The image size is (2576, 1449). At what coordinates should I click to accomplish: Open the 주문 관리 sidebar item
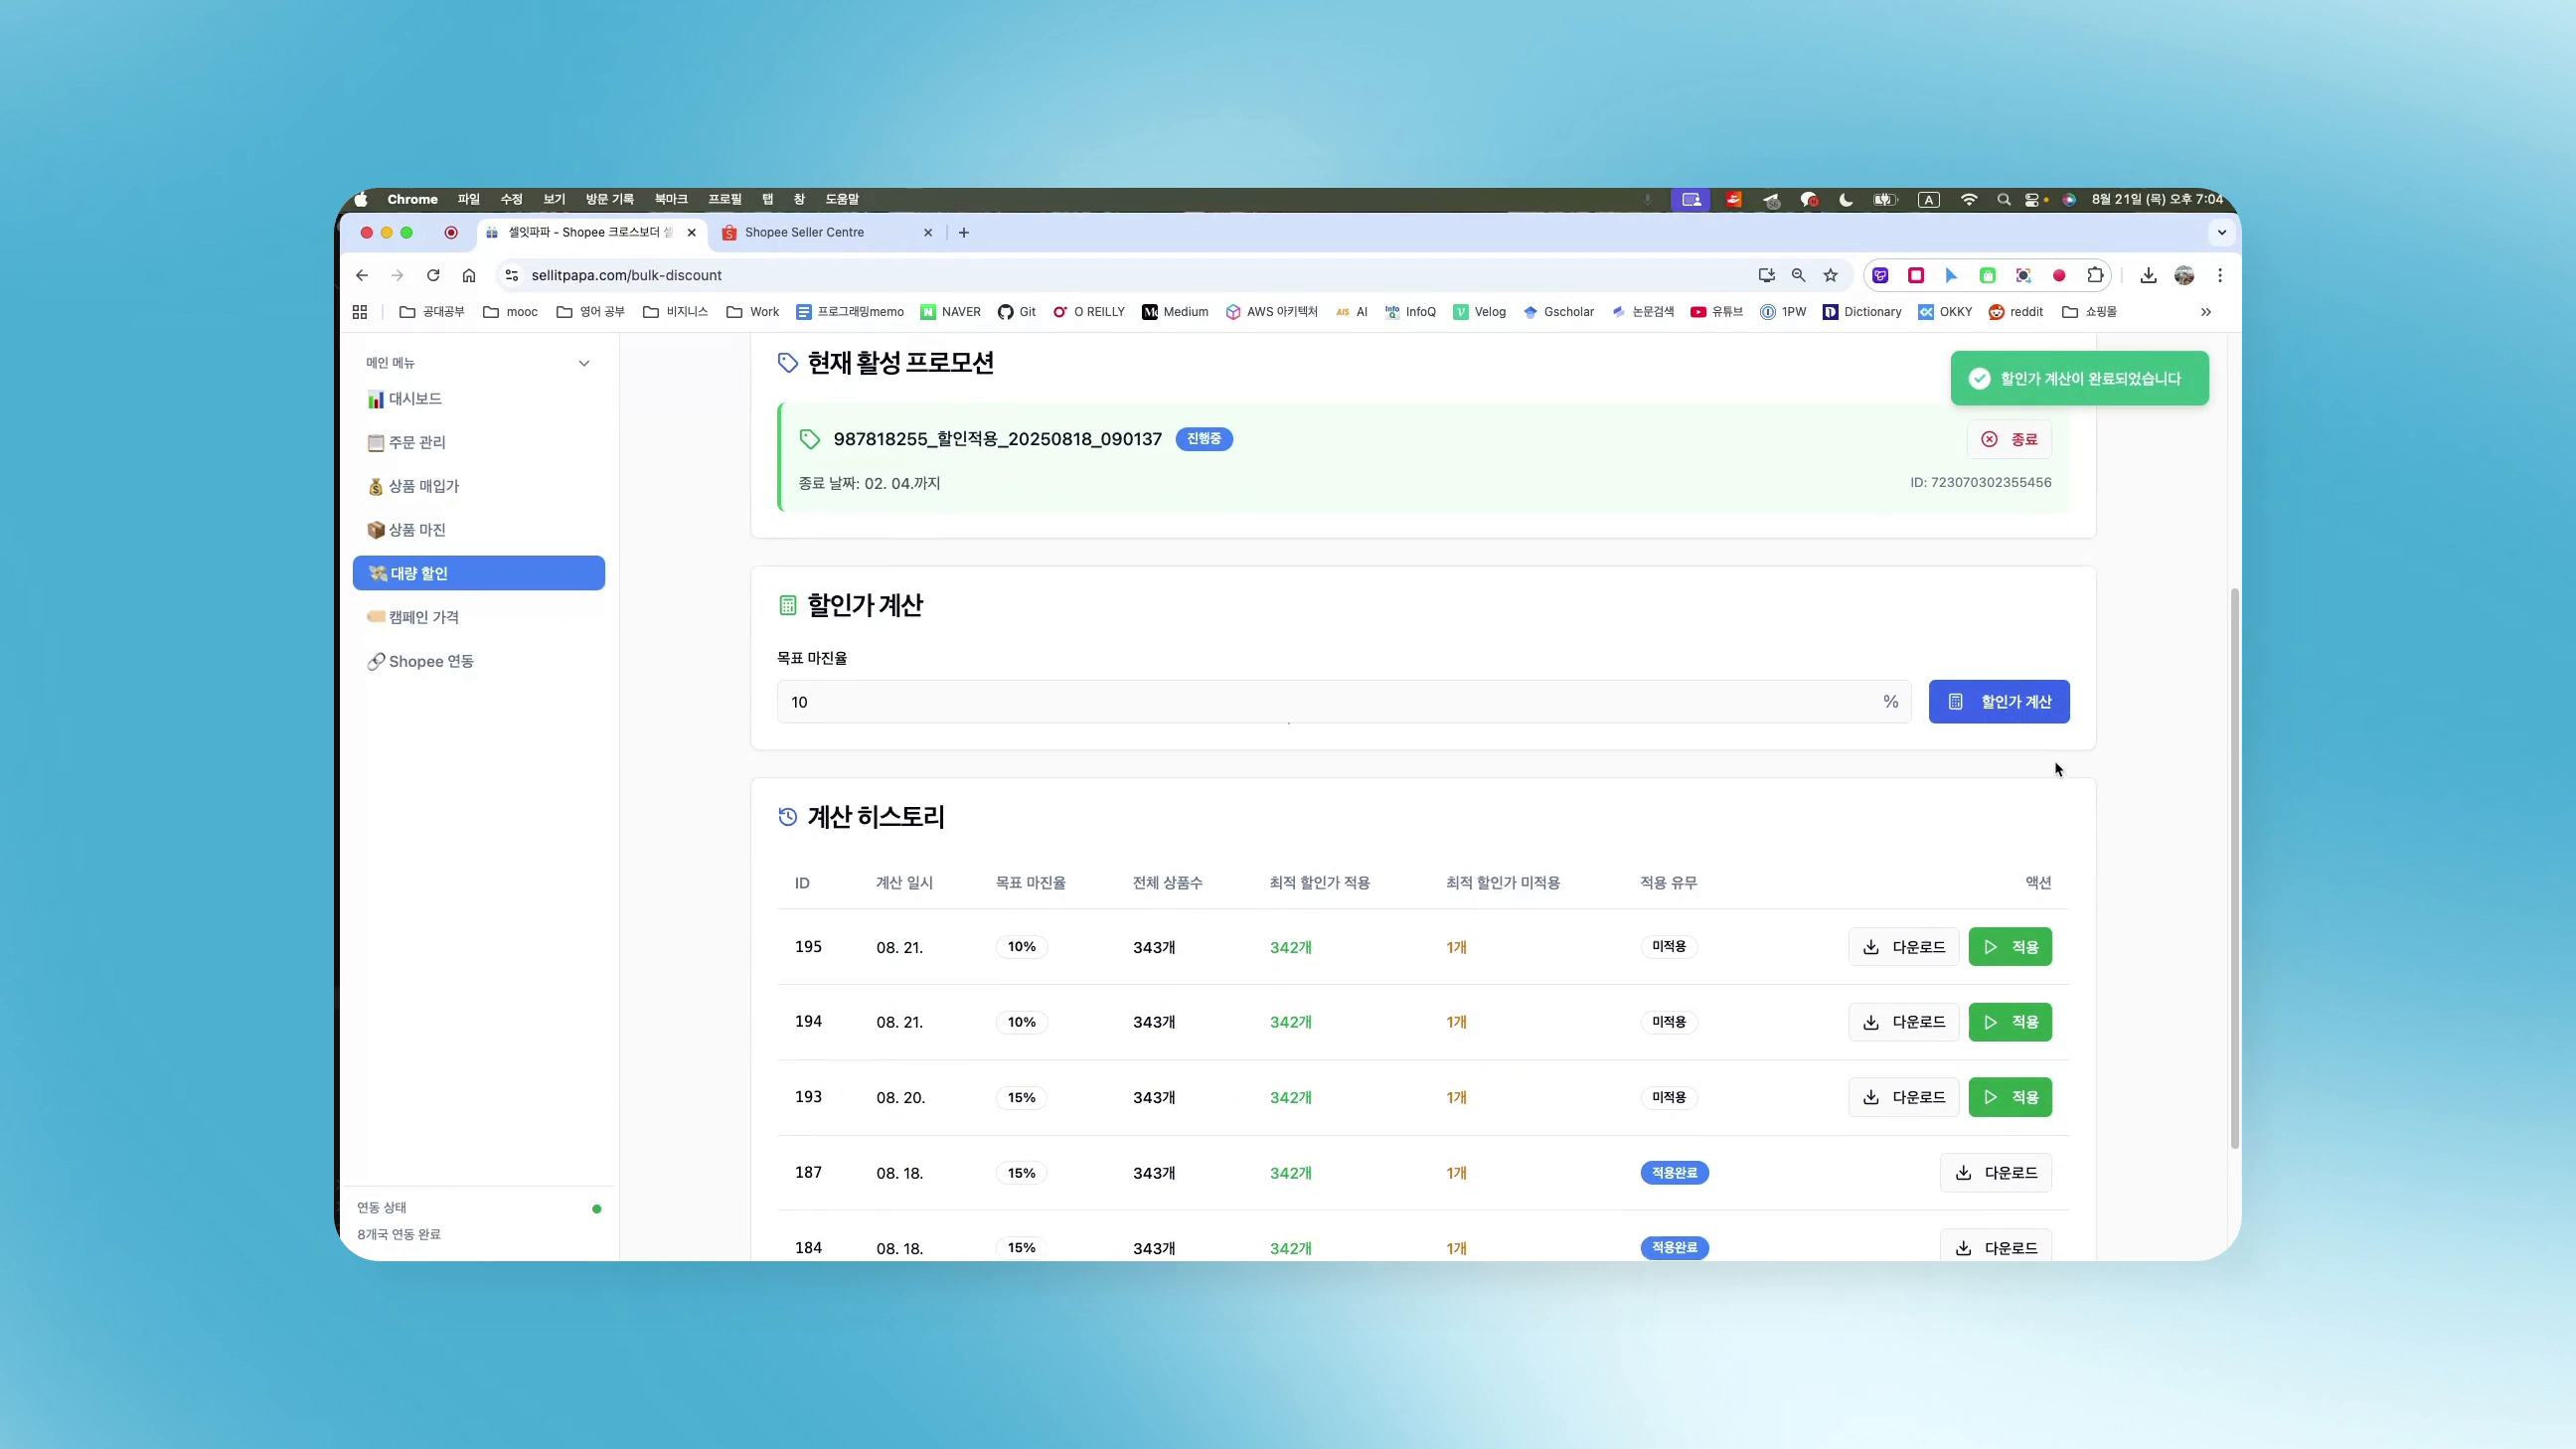tap(417, 442)
